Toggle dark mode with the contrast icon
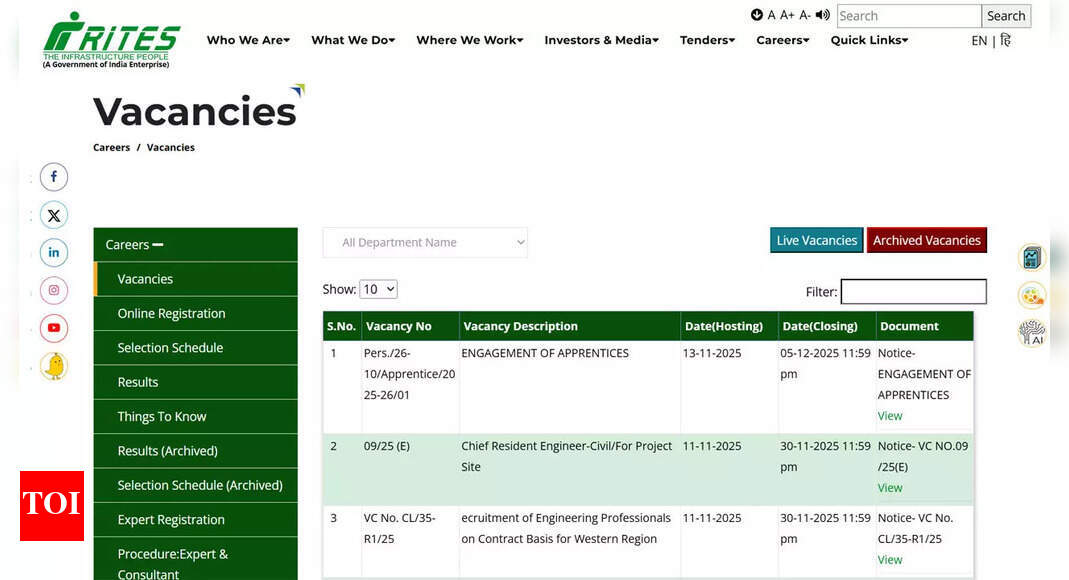The height and width of the screenshot is (580, 1069). 757,14
